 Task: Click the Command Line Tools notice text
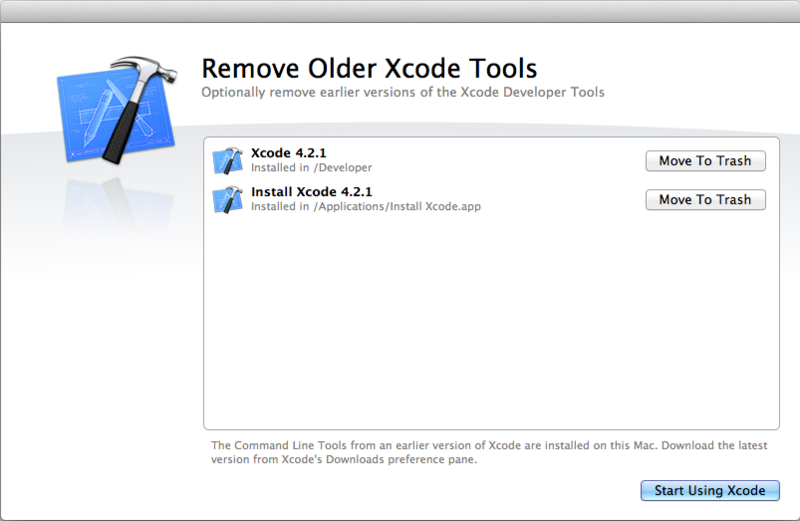pyautogui.click(x=489, y=452)
